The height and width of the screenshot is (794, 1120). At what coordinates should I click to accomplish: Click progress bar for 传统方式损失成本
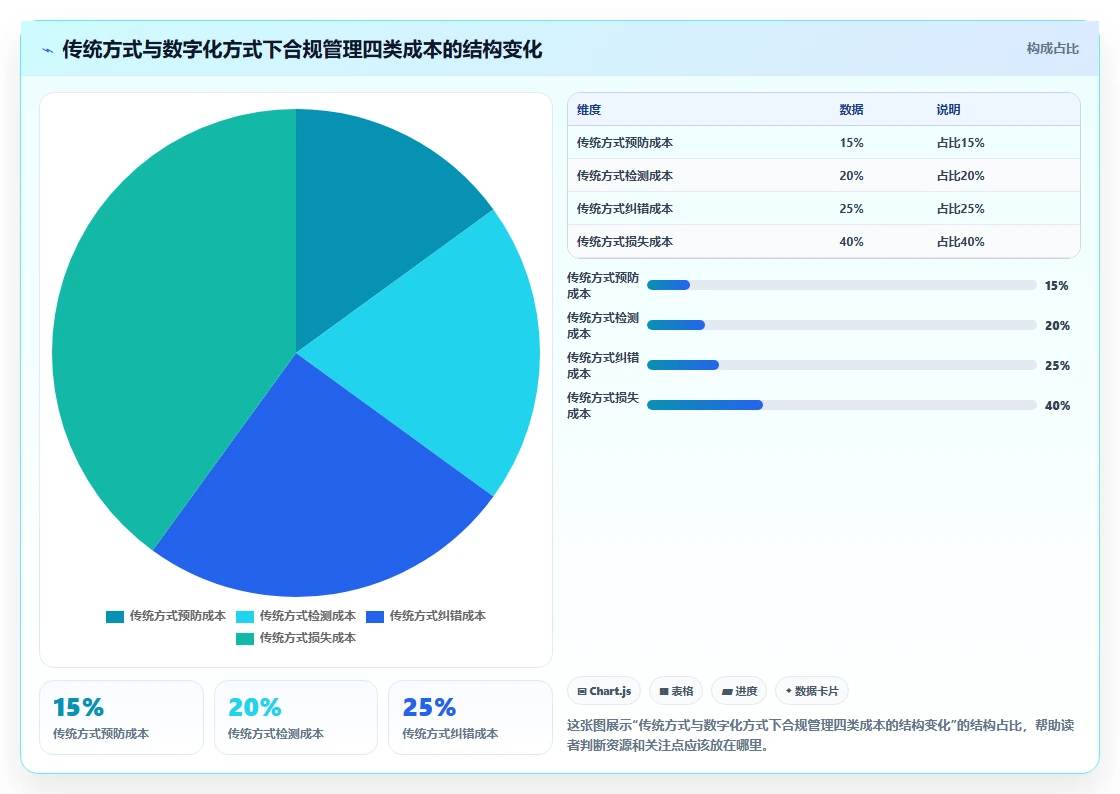[x=841, y=405]
